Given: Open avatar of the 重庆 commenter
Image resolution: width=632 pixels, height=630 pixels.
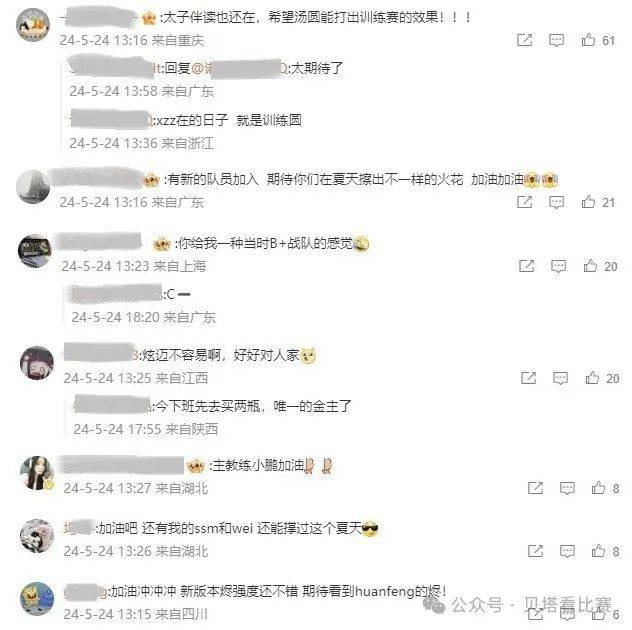Looking at the screenshot, I should [33, 25].
